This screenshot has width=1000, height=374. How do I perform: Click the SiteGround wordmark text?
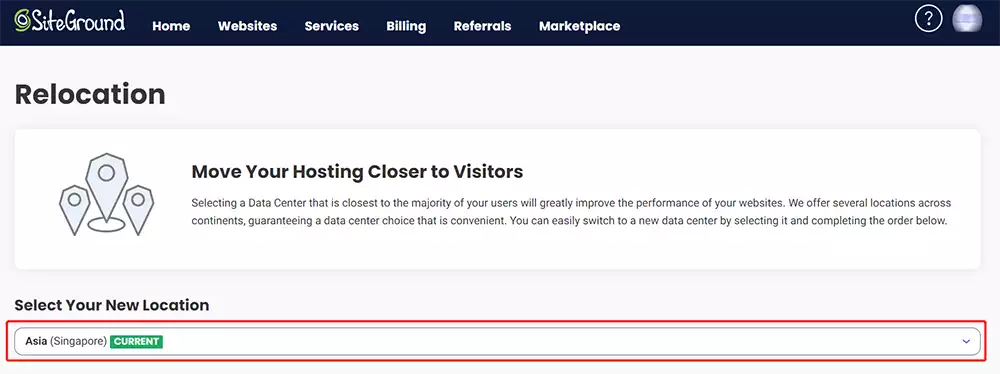click(78, 20)
